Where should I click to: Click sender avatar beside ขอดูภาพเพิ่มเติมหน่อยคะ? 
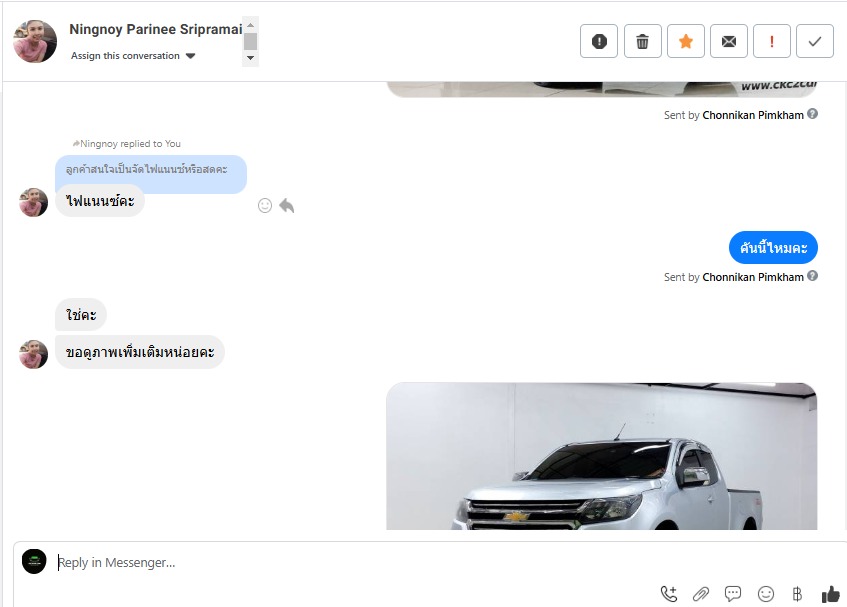click(33, 354)
